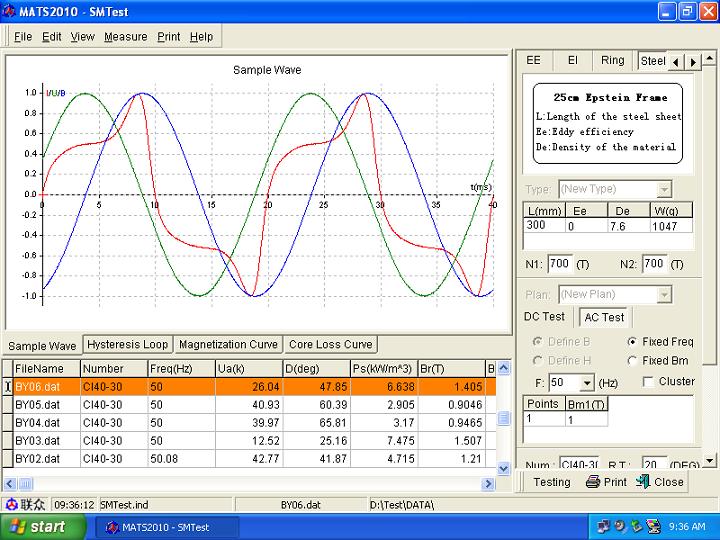Select the Fixed Bm radio option

tap(632, 361)
